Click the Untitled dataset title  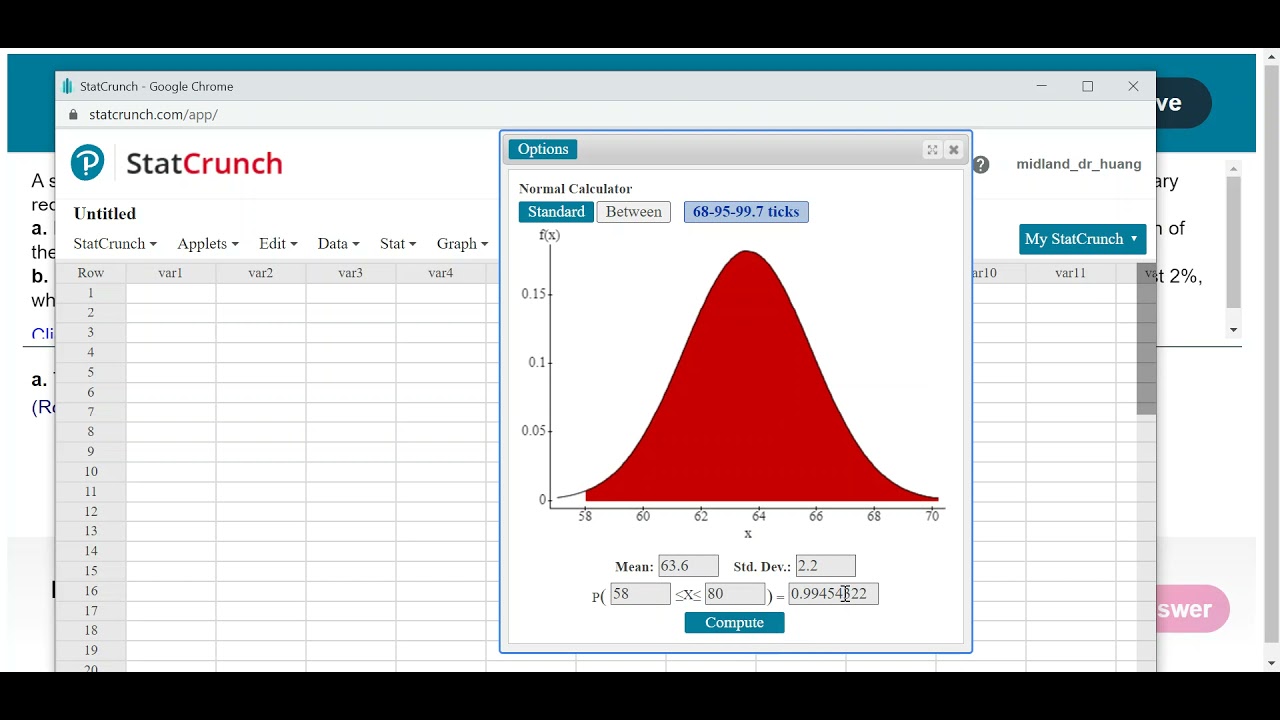[104, 214]
